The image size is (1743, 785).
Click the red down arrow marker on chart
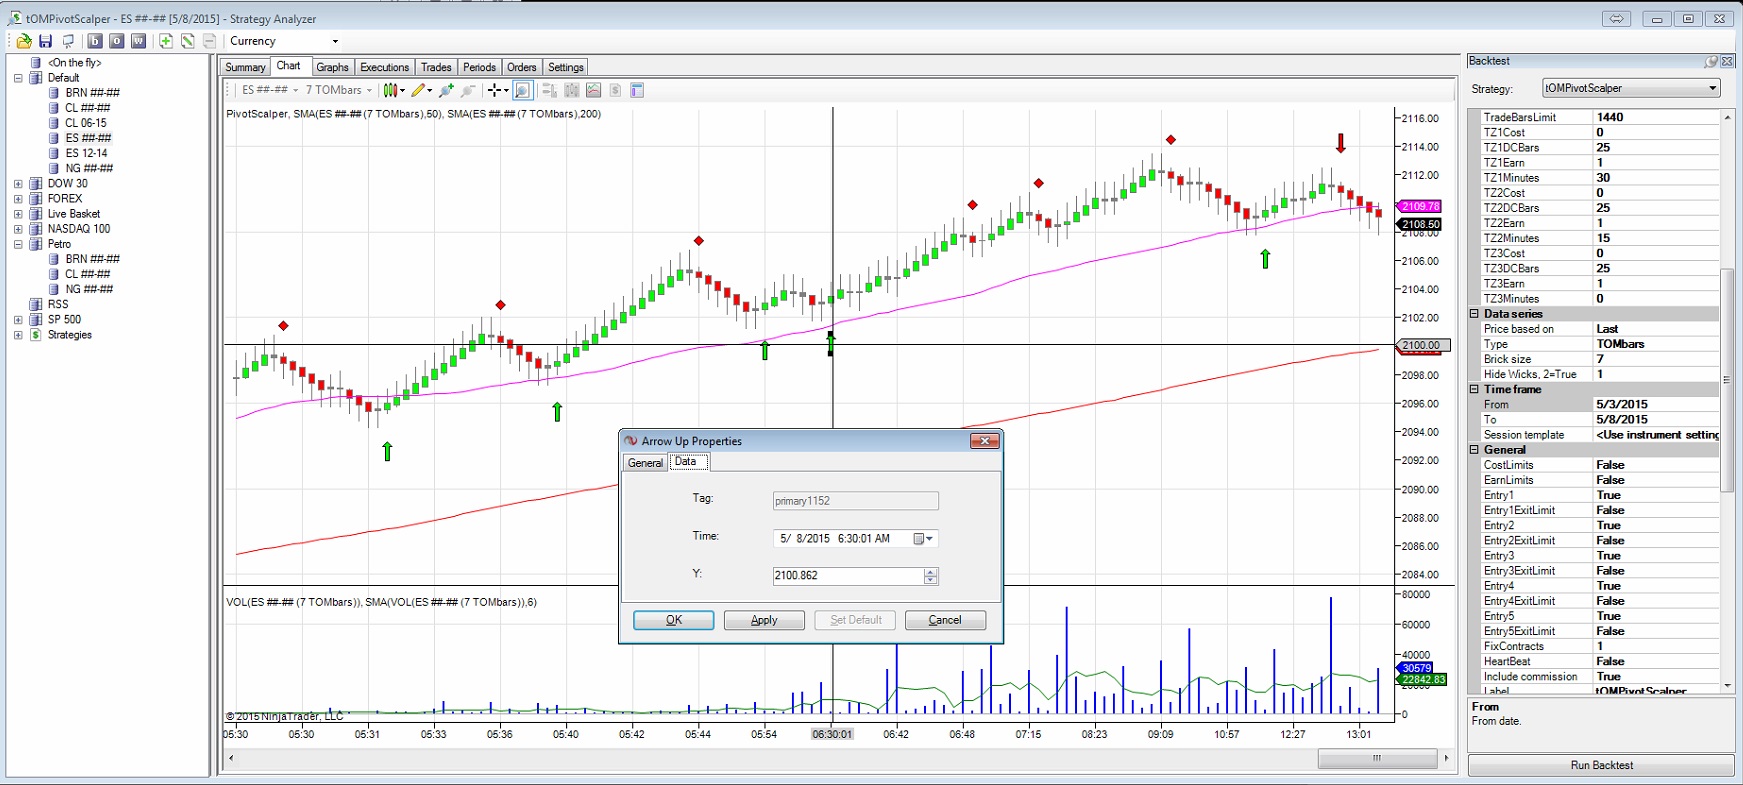click(x=1340, y=143)
